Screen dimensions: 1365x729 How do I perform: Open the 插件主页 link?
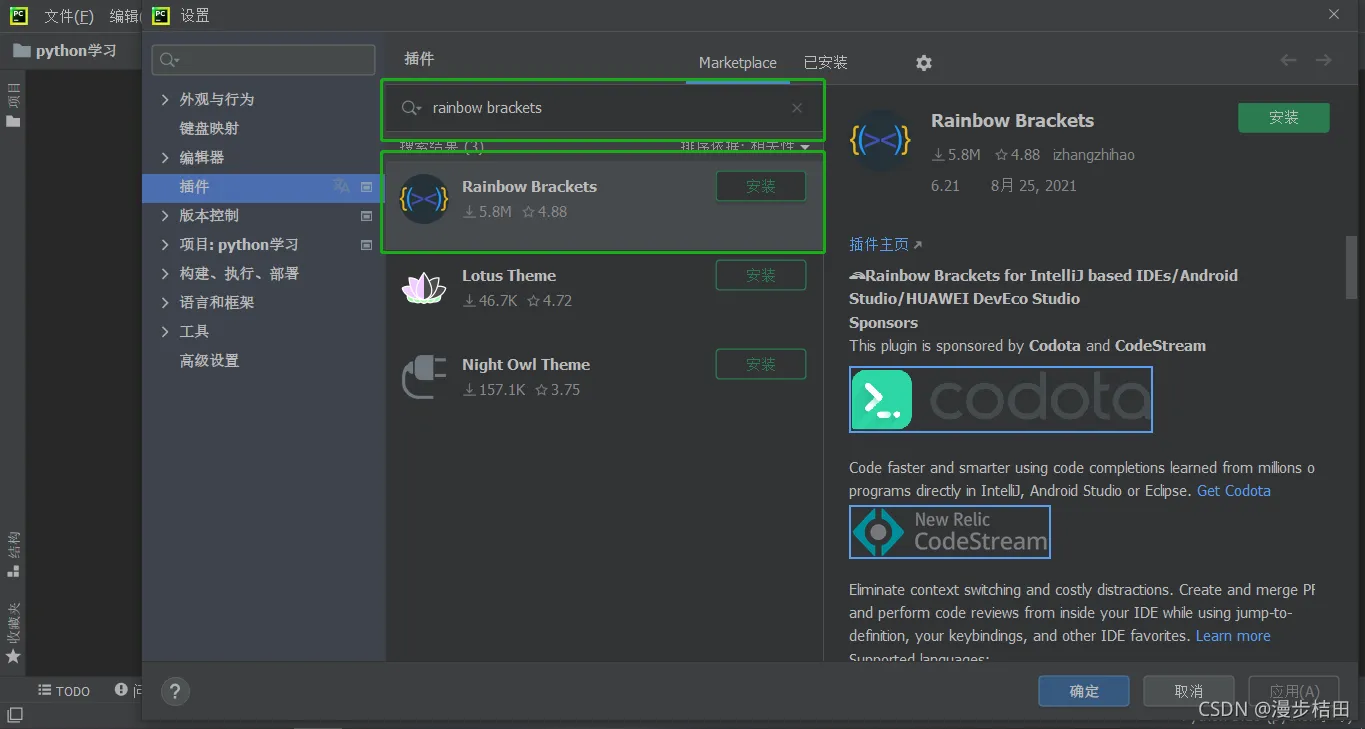coord(885,244)
